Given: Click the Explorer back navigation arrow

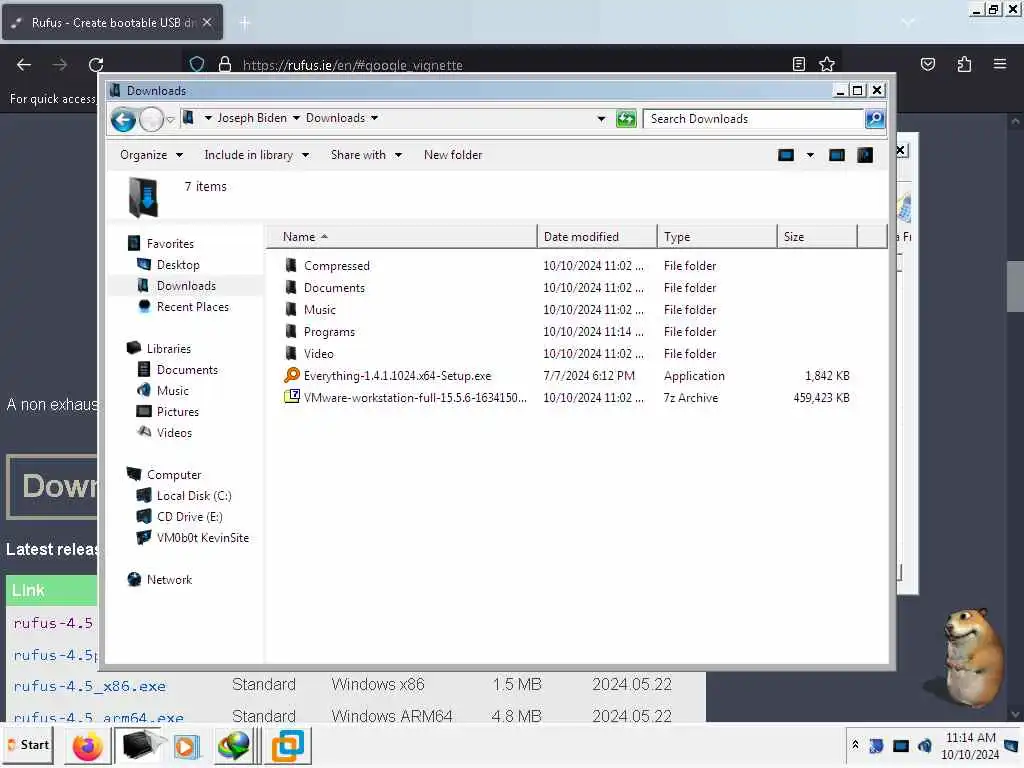Looking at the screenshot, I should pos(123,119).
